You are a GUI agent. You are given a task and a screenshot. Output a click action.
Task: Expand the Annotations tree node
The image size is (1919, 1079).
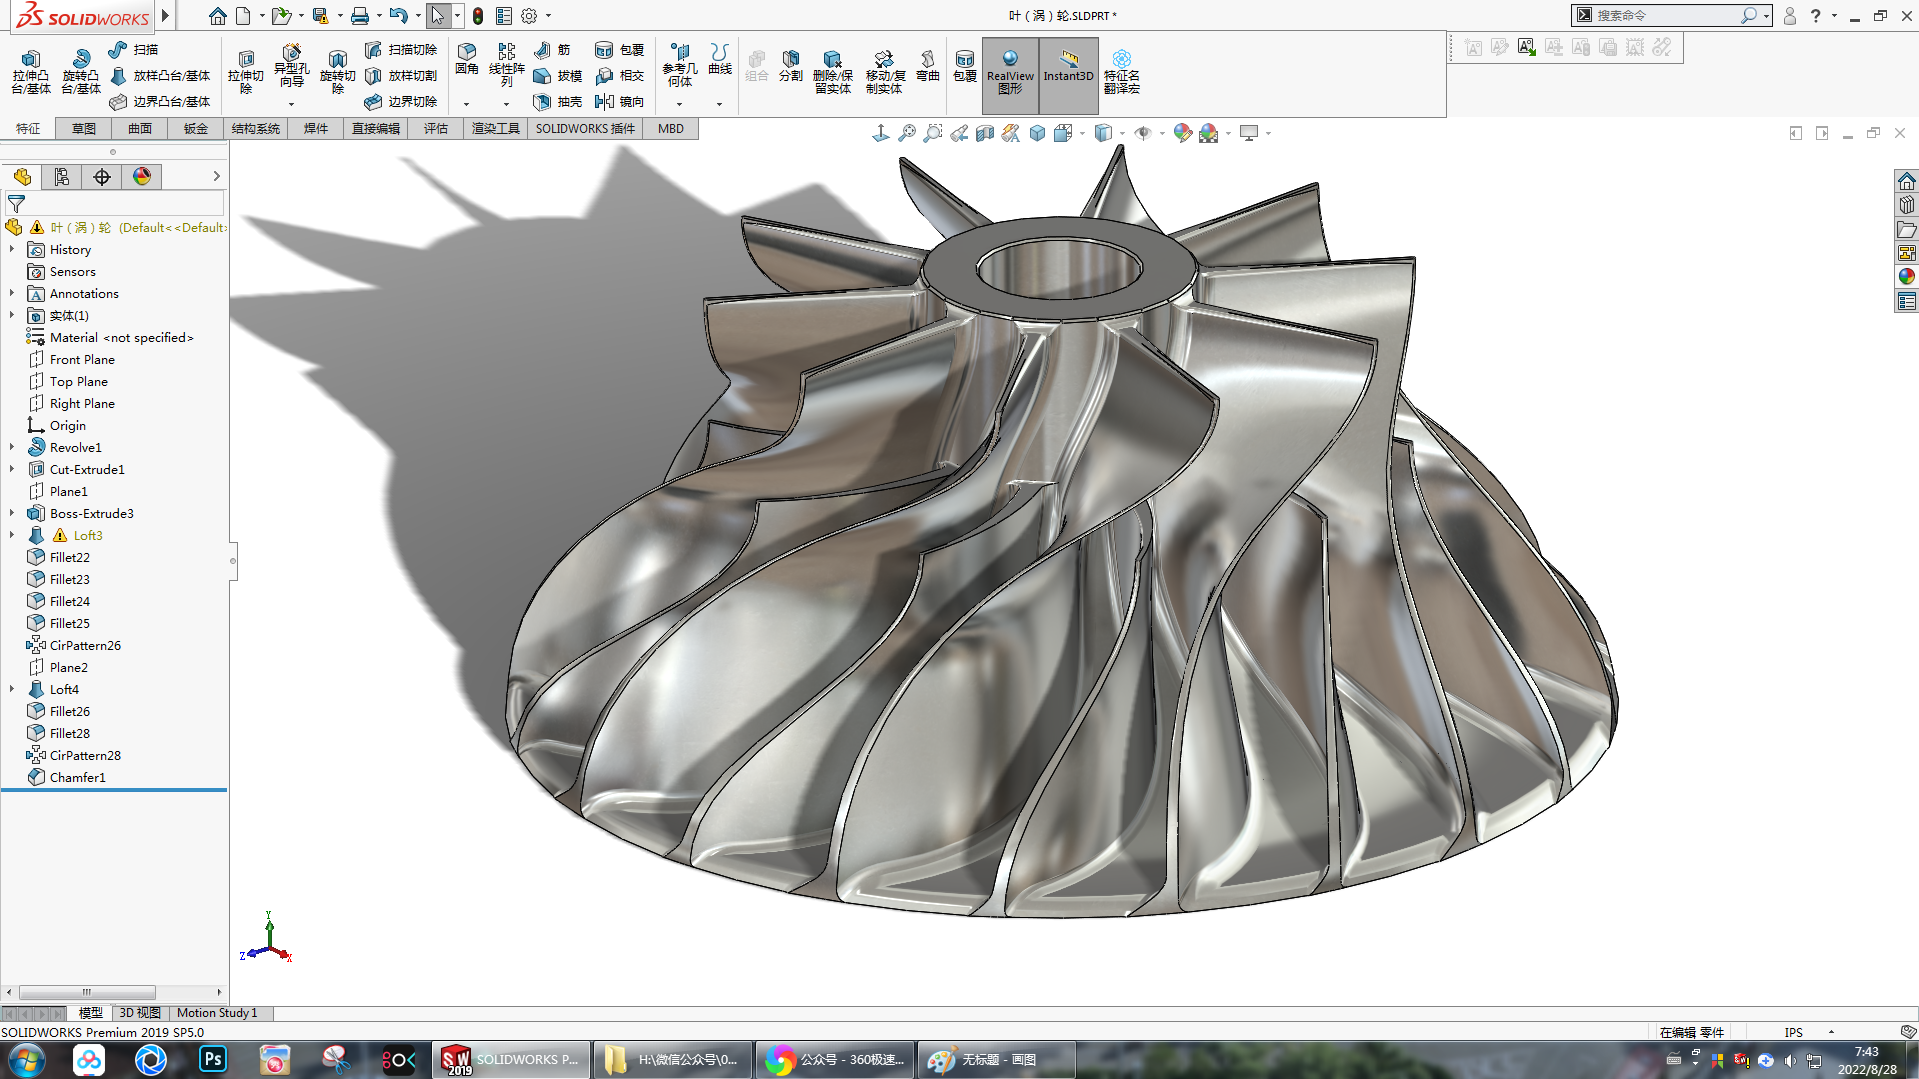tap(12, 293)
